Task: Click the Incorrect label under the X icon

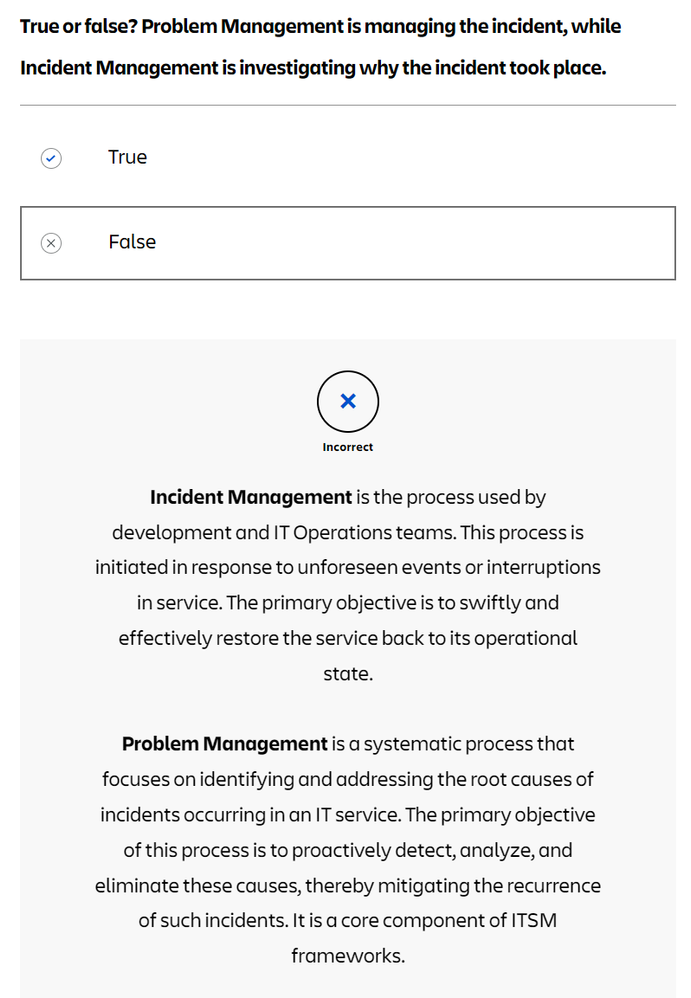Action: coord(347,447)
